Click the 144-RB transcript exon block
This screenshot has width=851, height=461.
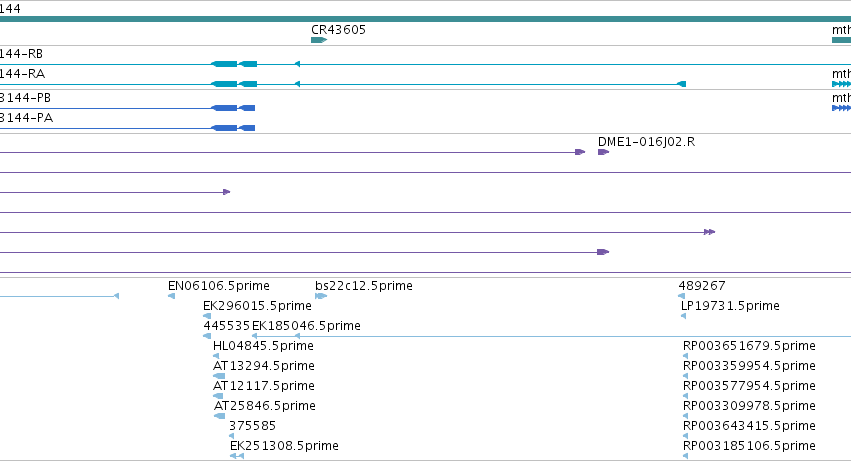click(234, 64)
